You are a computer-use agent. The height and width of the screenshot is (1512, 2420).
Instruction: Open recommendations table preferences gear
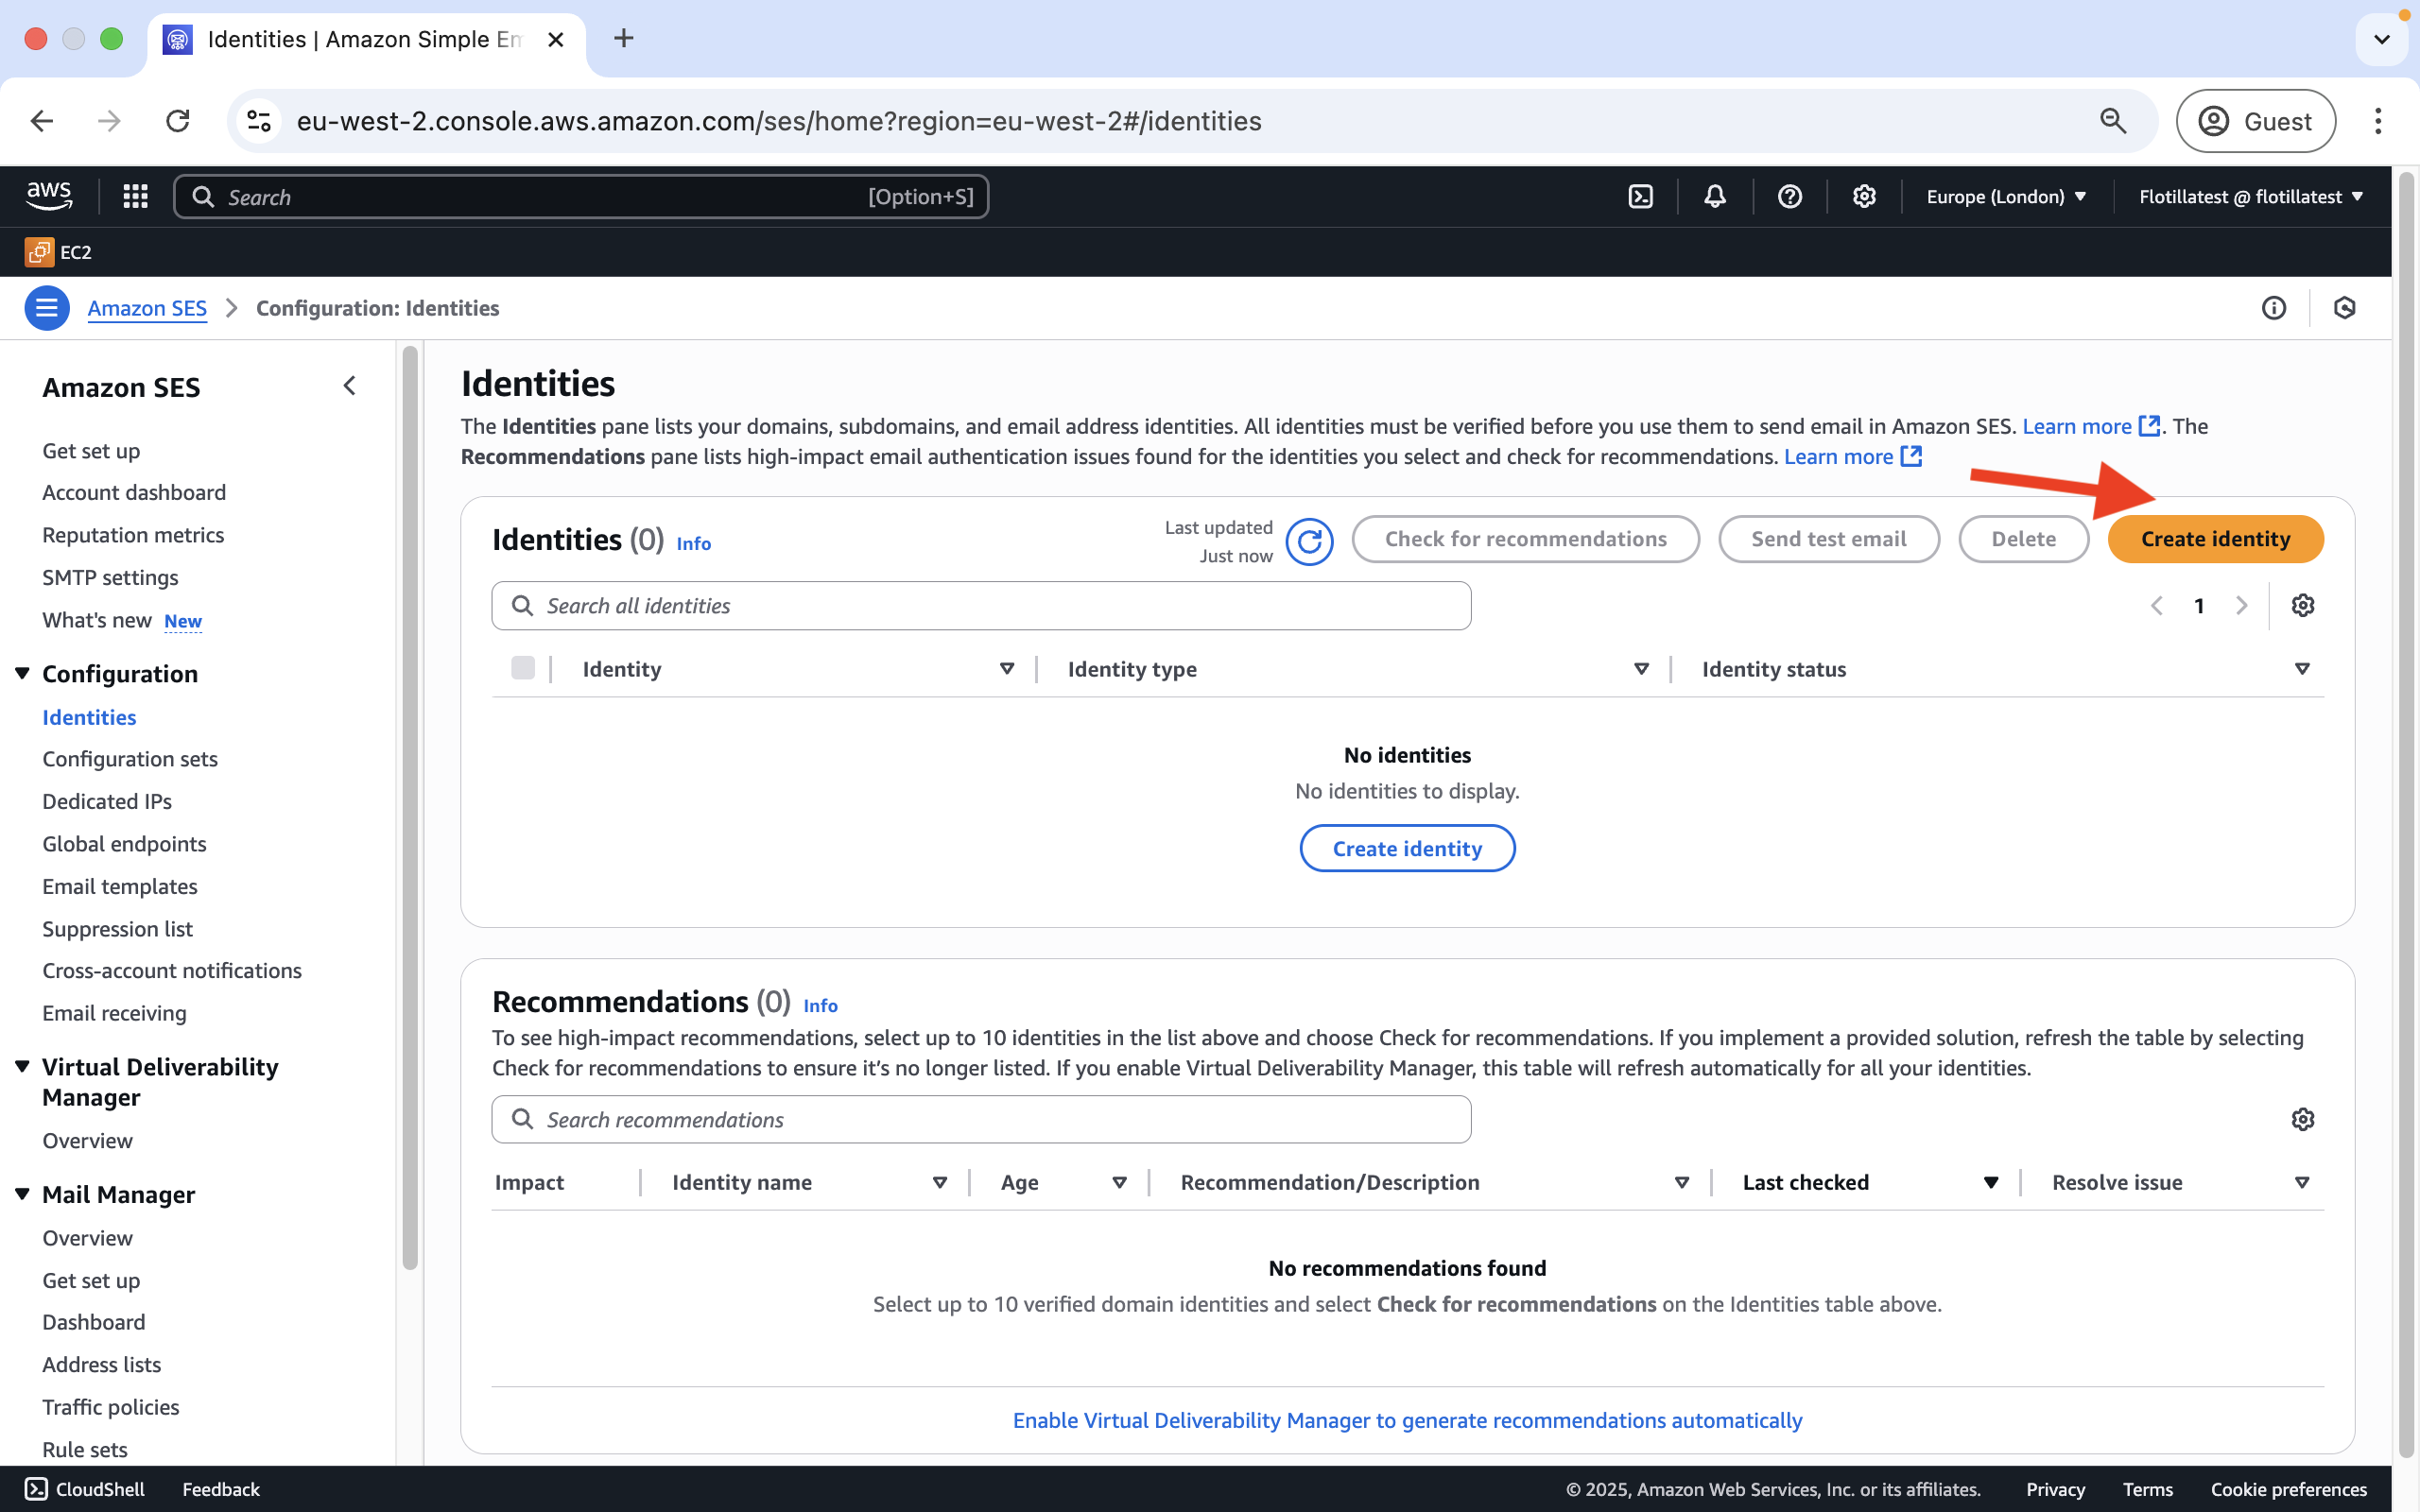tap(2303, 1119)
